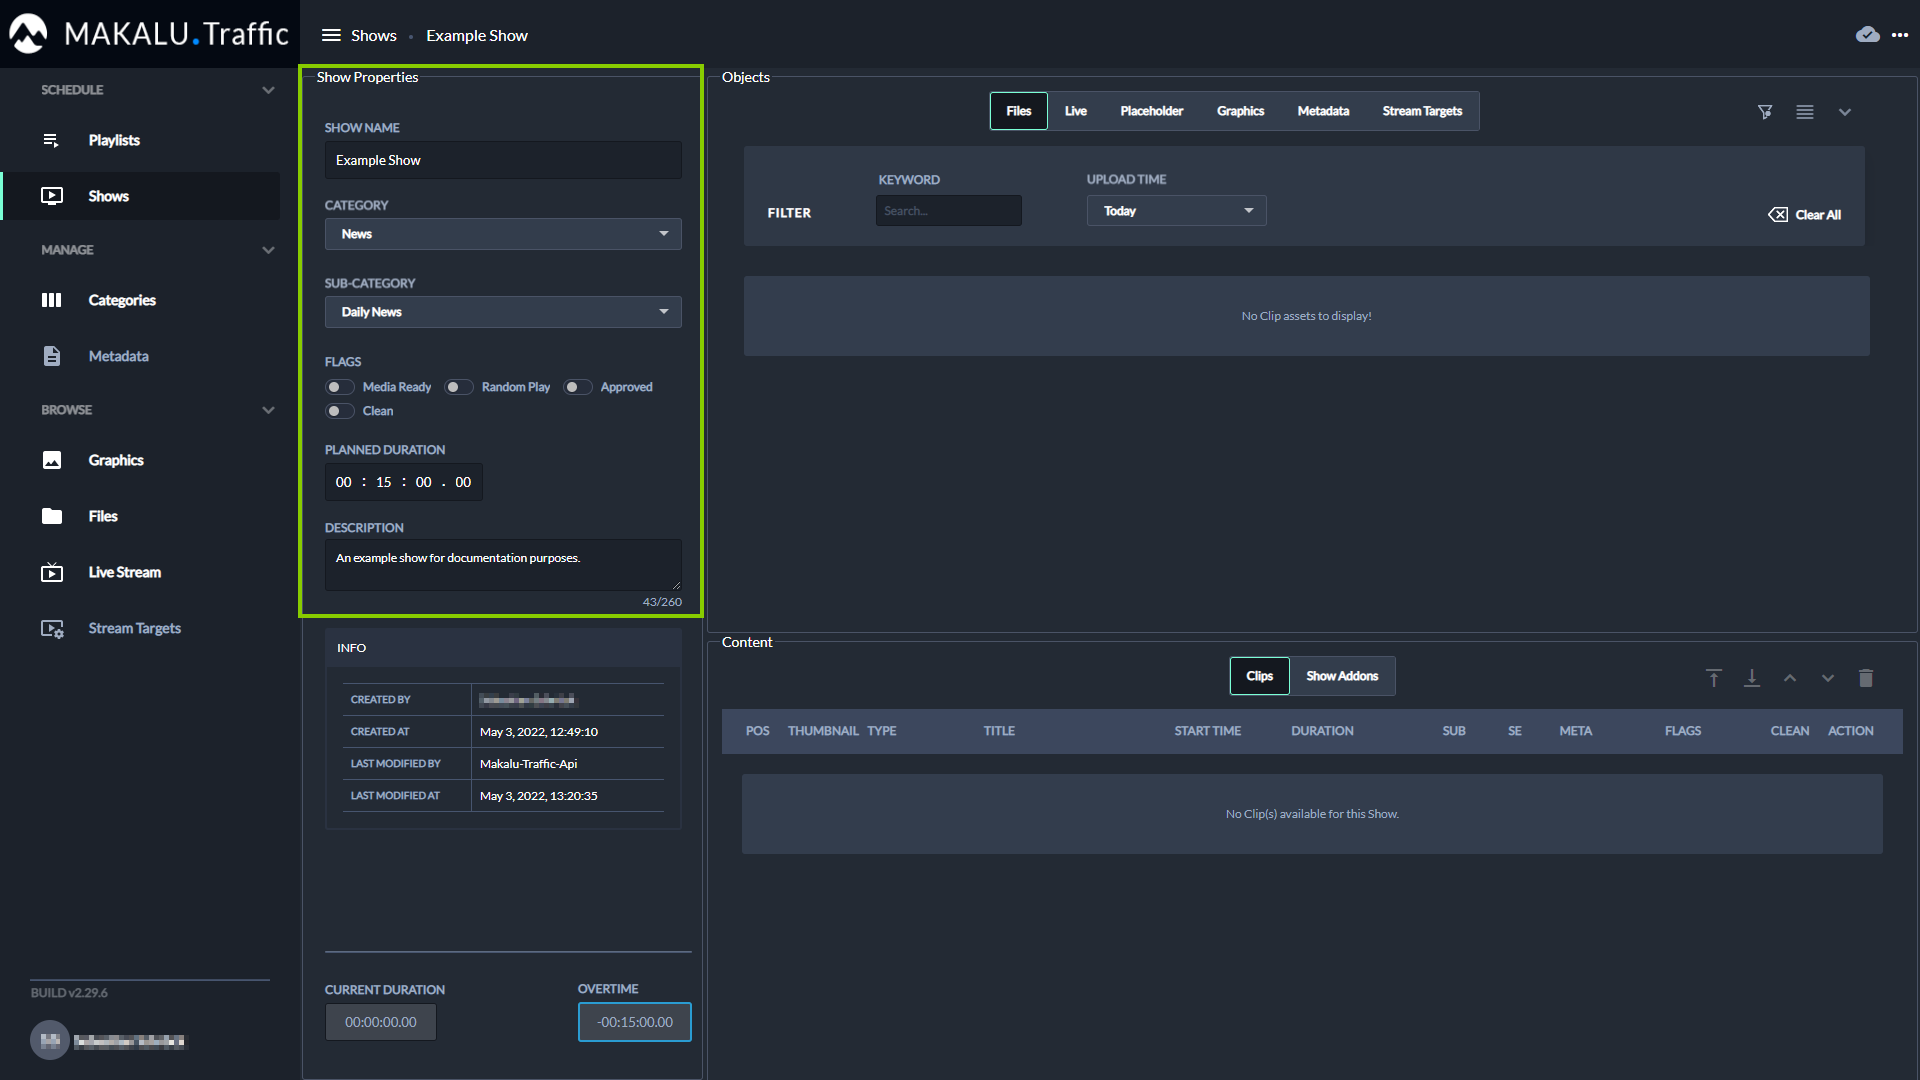Select the Clips content tab

point(1259,676)
